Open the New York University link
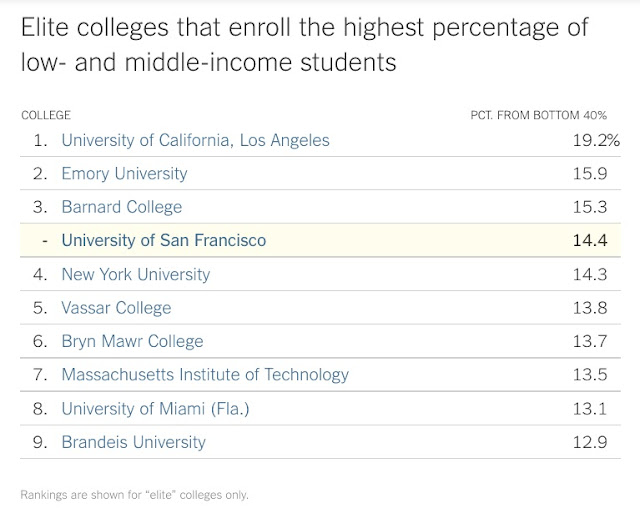The image size is (640, 508). [x=135, y=274]
